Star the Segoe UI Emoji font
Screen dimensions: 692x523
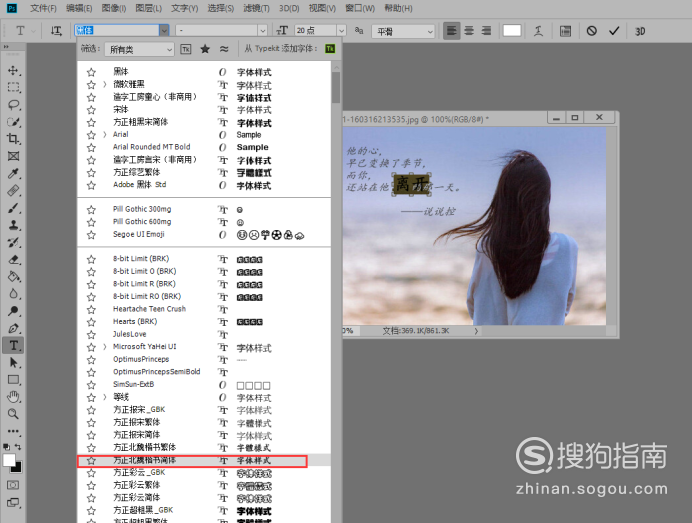(91, 235)
